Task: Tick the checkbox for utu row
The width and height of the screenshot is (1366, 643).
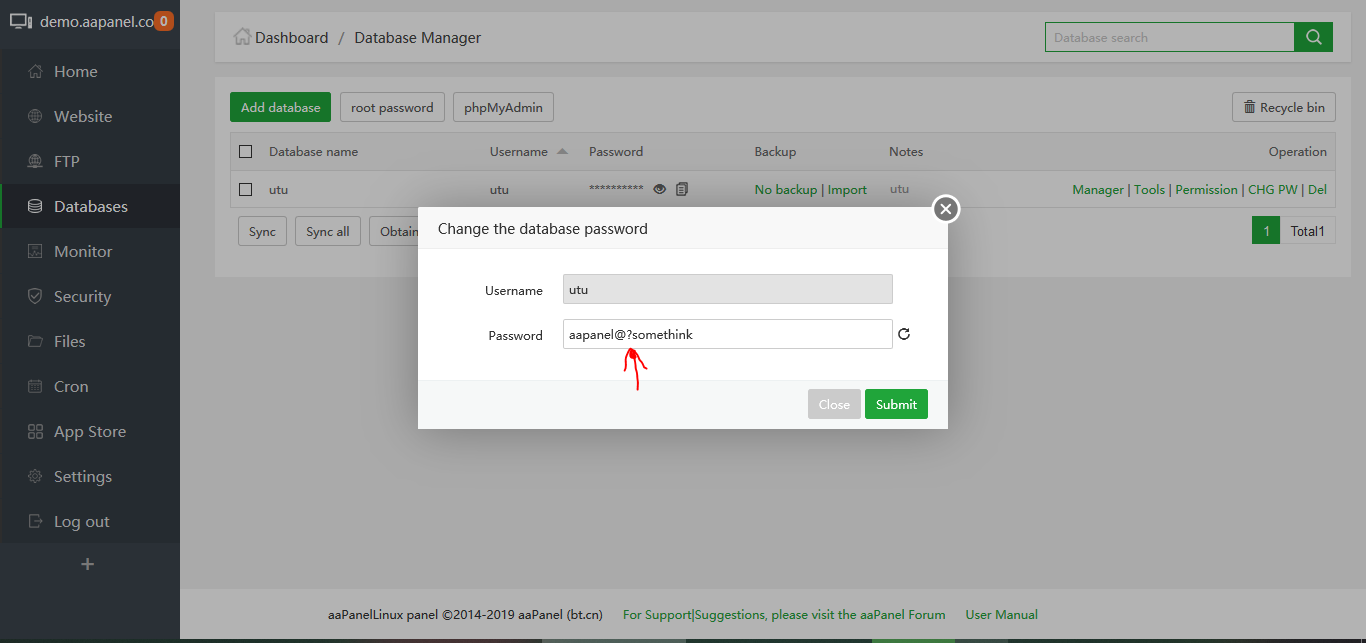Action: 246,189
